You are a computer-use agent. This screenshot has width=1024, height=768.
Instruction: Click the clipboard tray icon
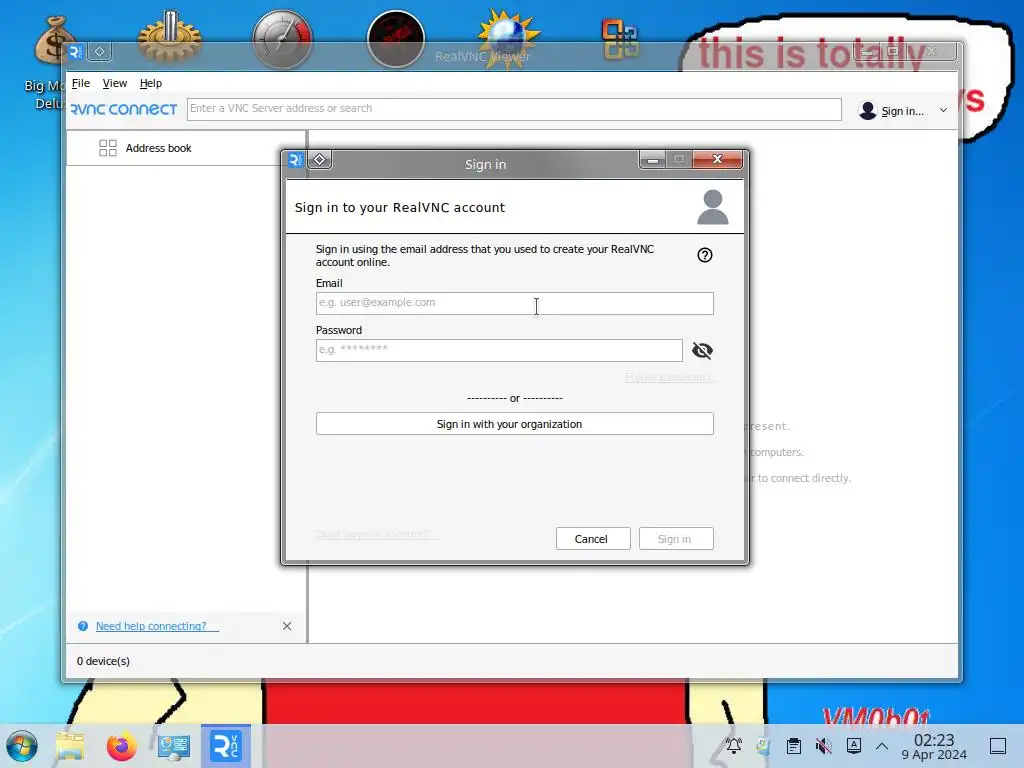pyautogui.click(x=793, y=746)
